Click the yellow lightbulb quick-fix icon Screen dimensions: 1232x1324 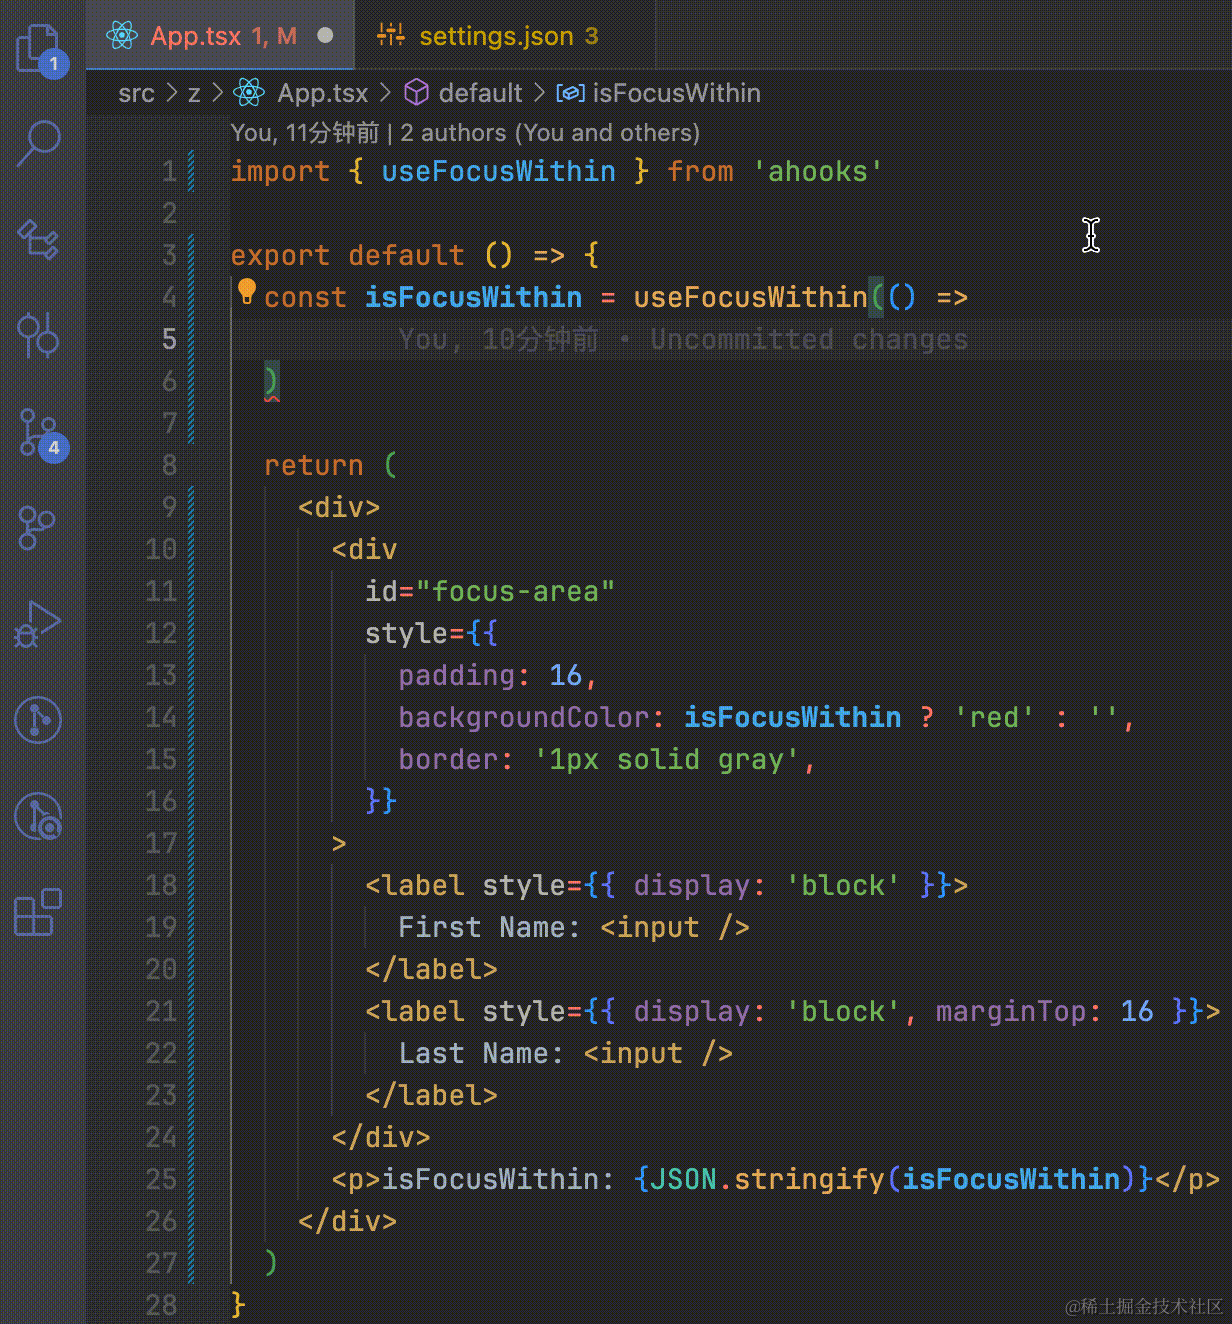click(247, 292)
